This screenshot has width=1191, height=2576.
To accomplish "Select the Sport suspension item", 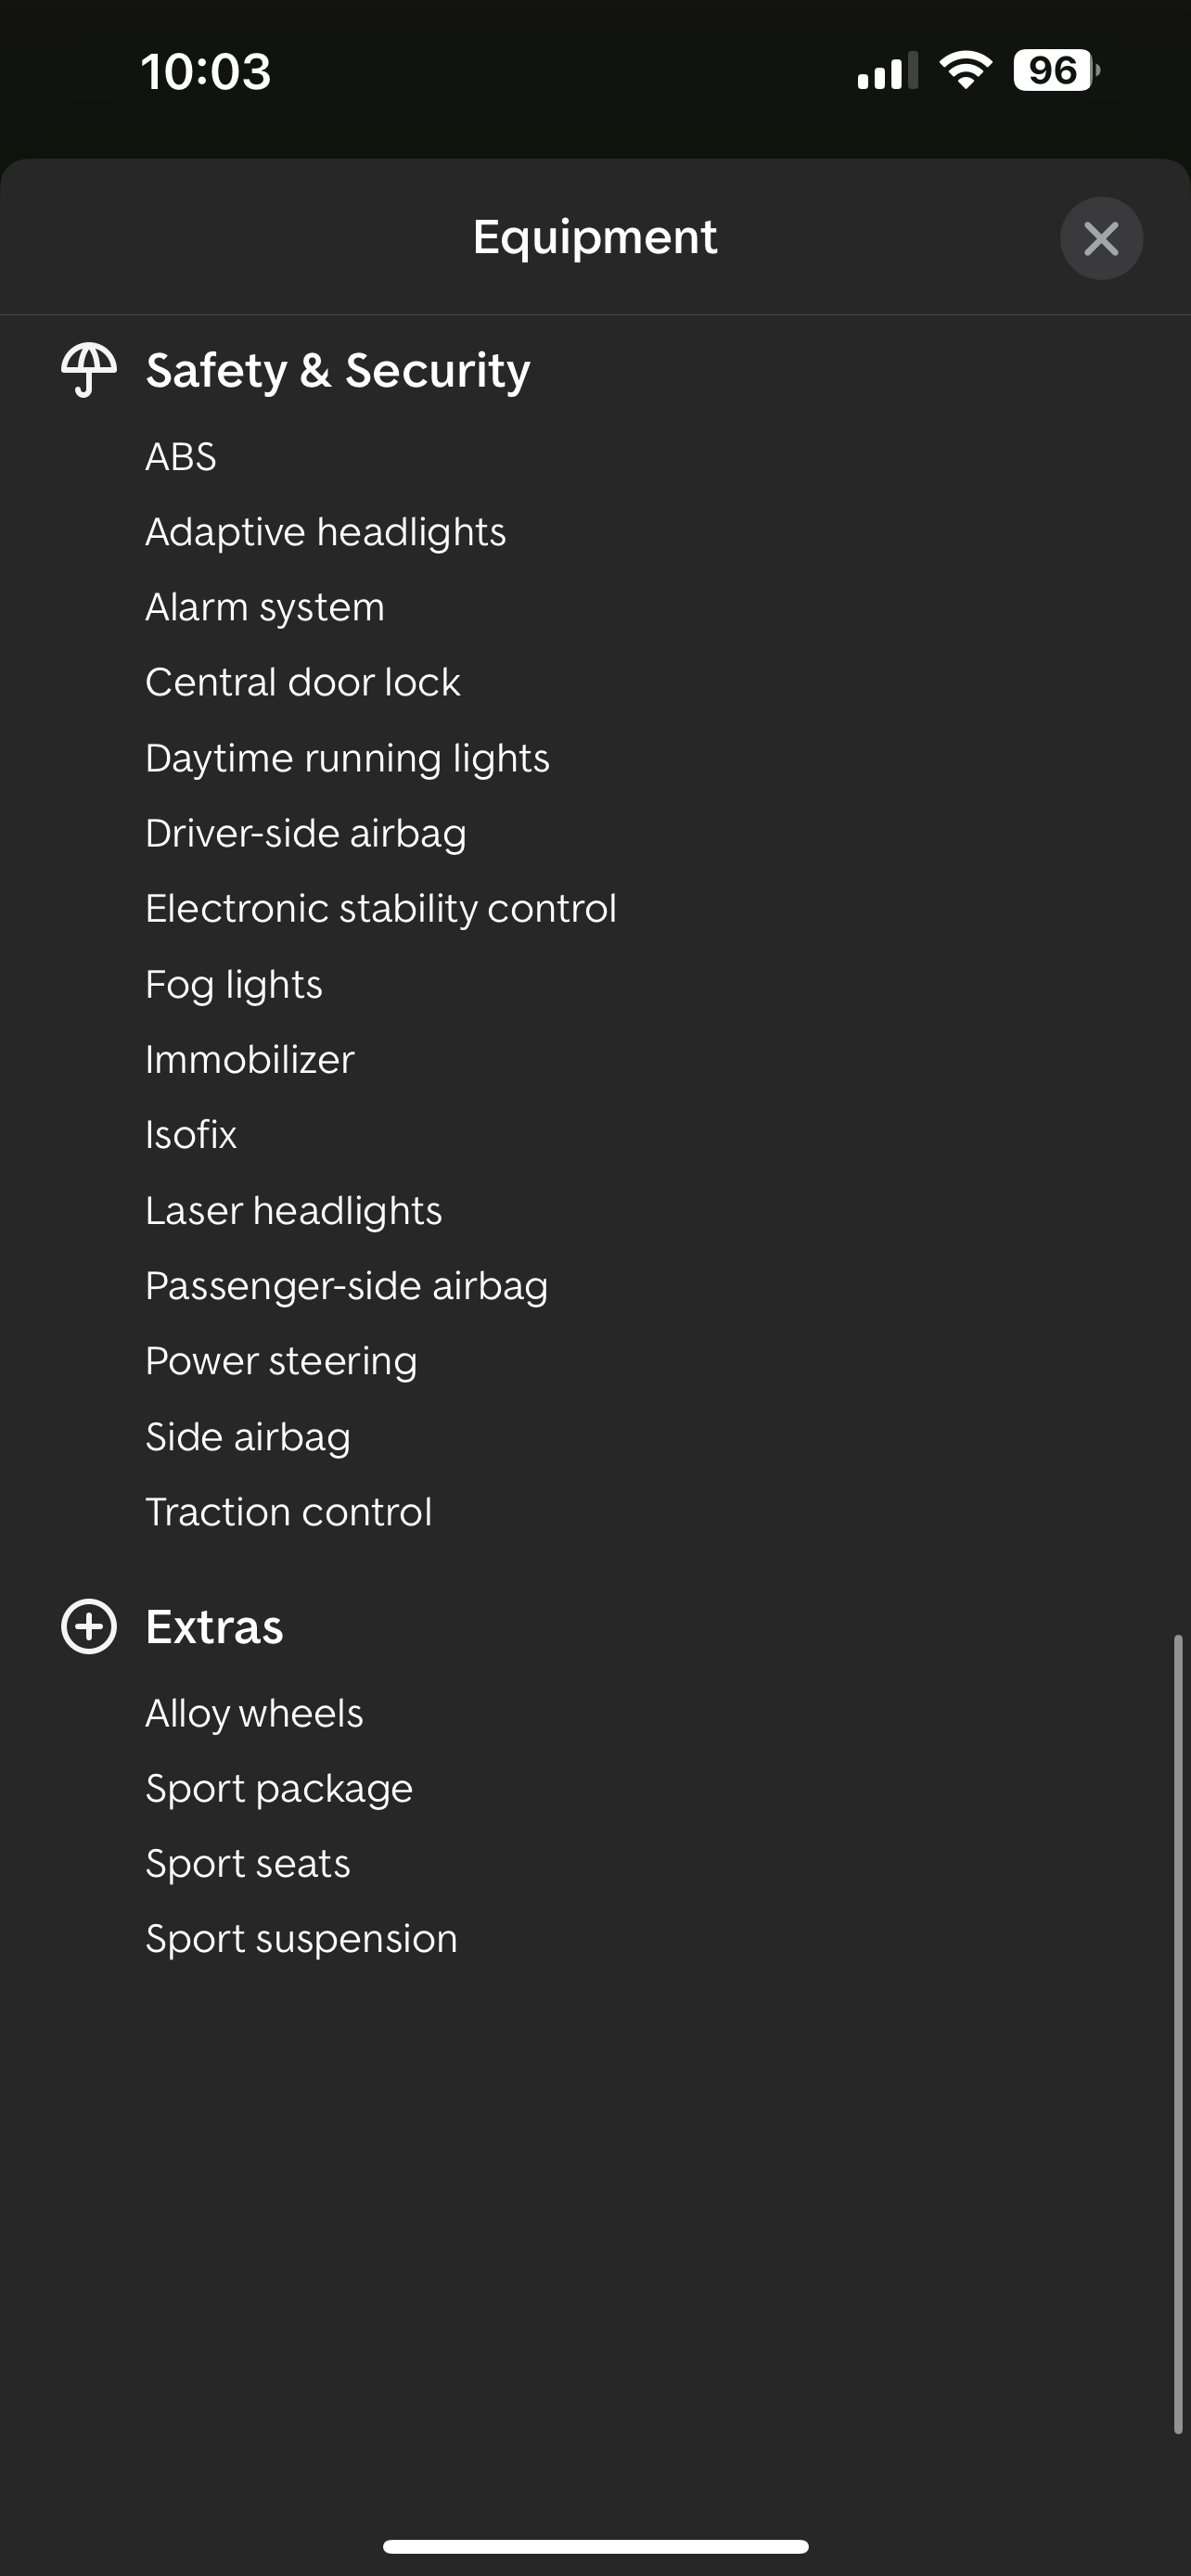I will coord(301,1939).
